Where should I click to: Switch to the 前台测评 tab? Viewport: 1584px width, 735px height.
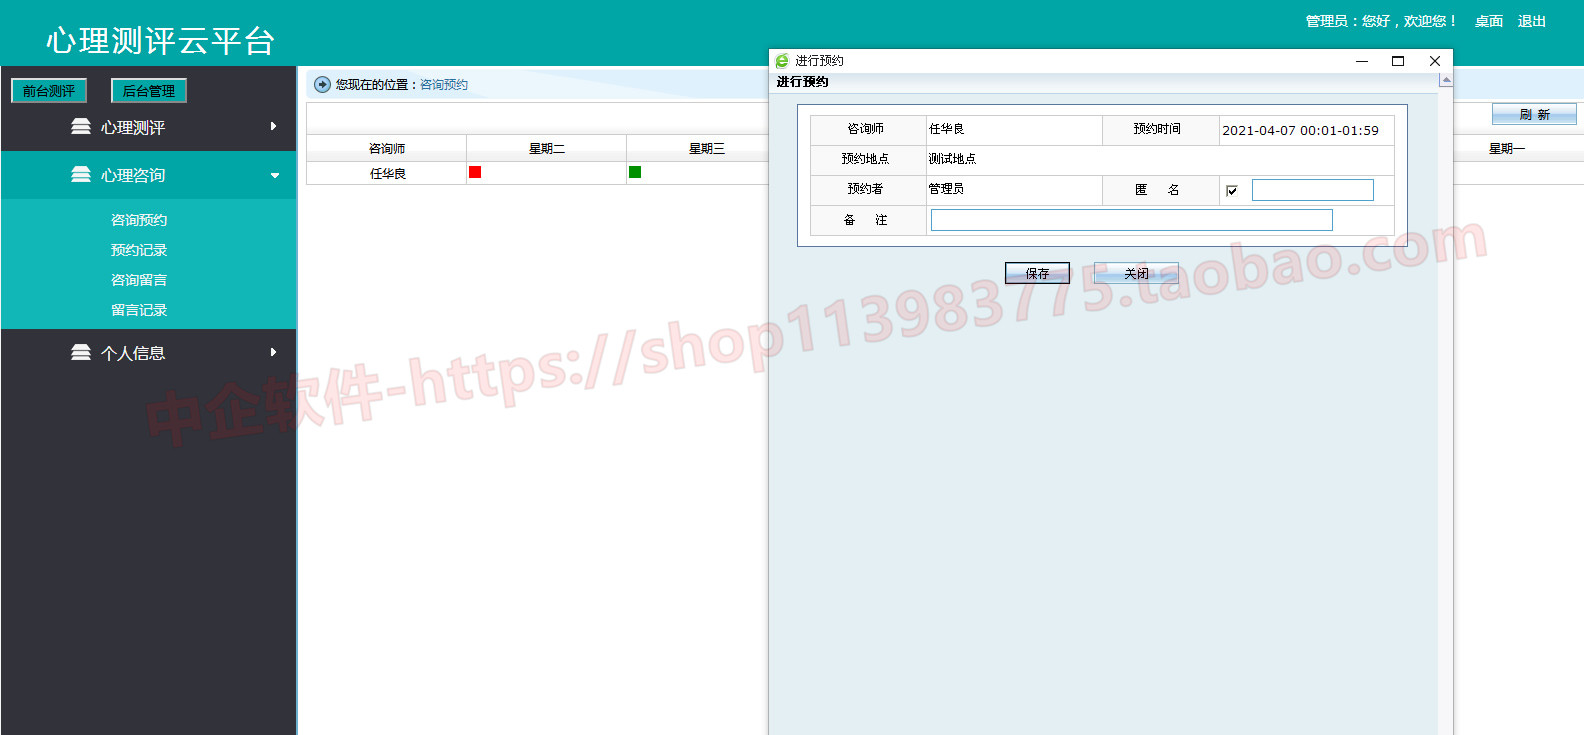coord(49,91)
